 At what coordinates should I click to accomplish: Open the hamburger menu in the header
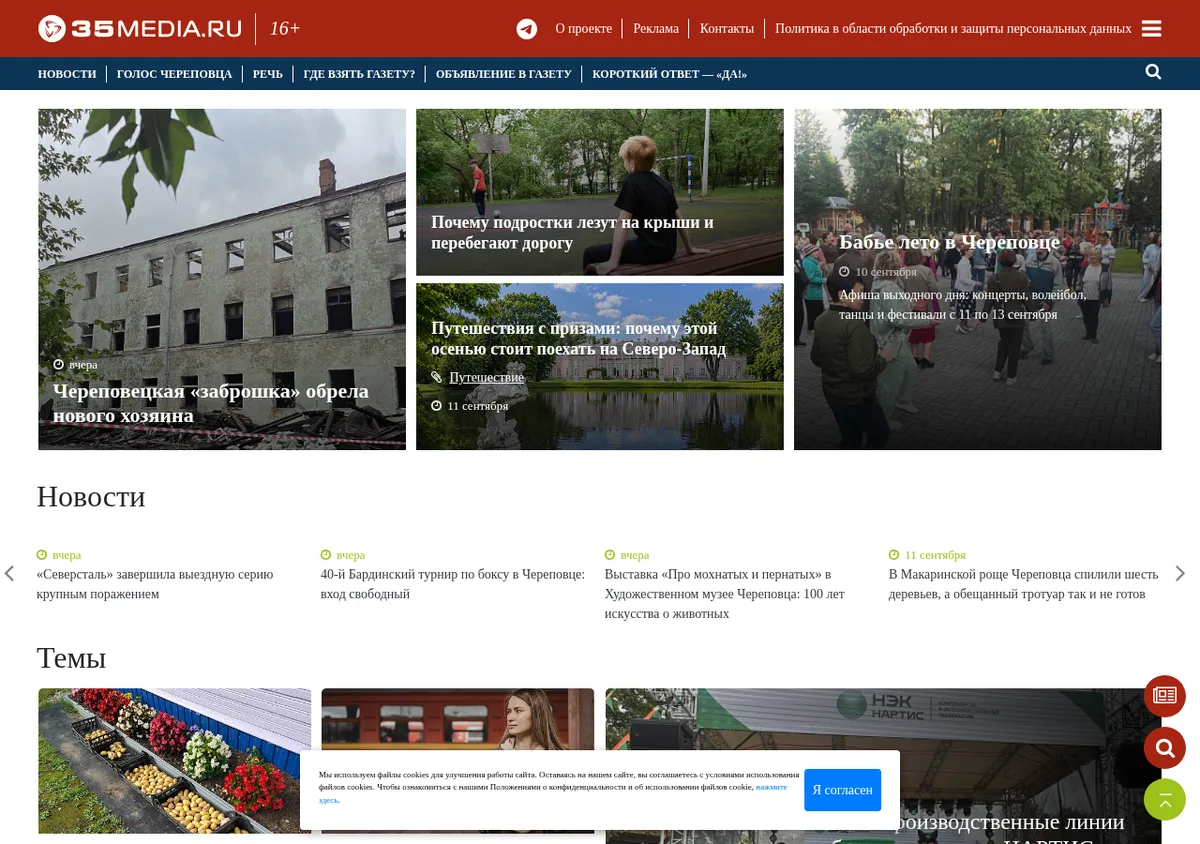click(x=1151, y=29)
